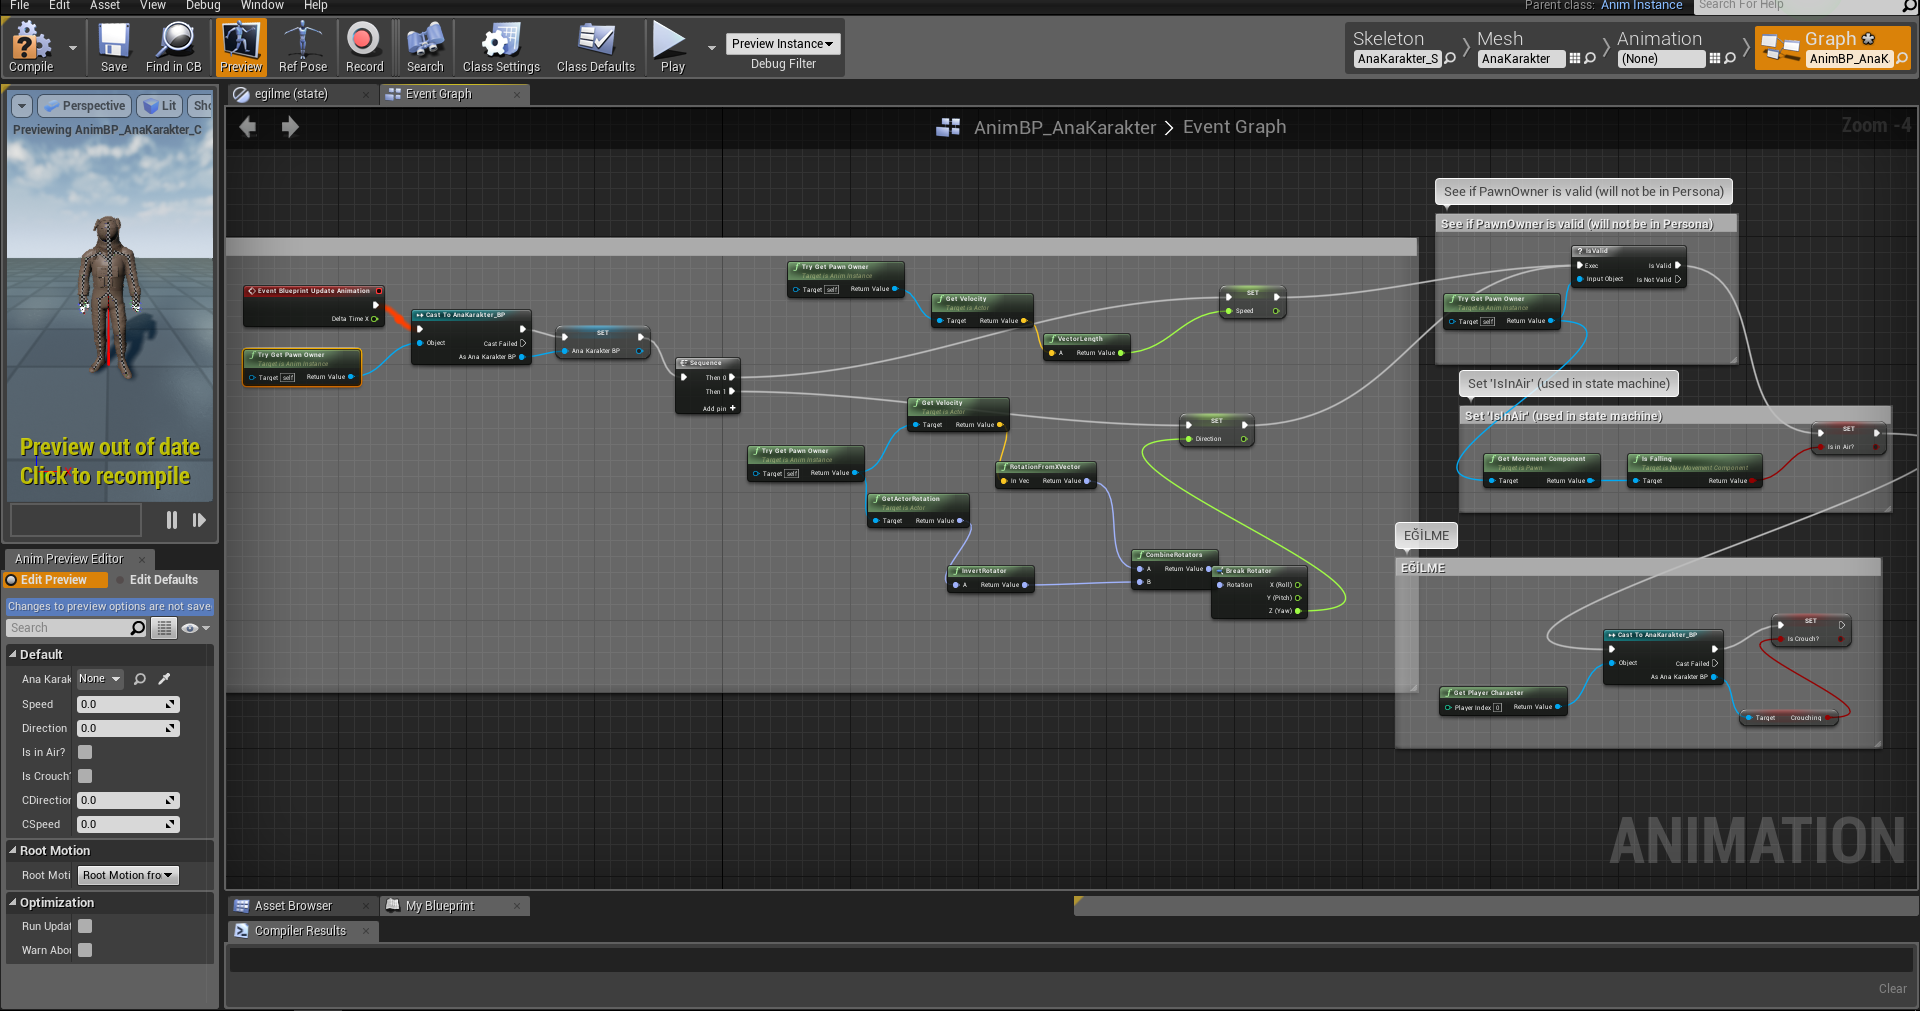
Task: Add a pin on the Sequence node
Action: [719, 408]
